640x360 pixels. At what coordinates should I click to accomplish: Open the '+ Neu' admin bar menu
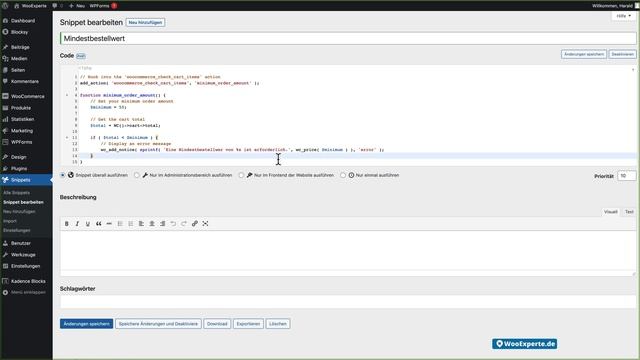(x=77, y=6)
